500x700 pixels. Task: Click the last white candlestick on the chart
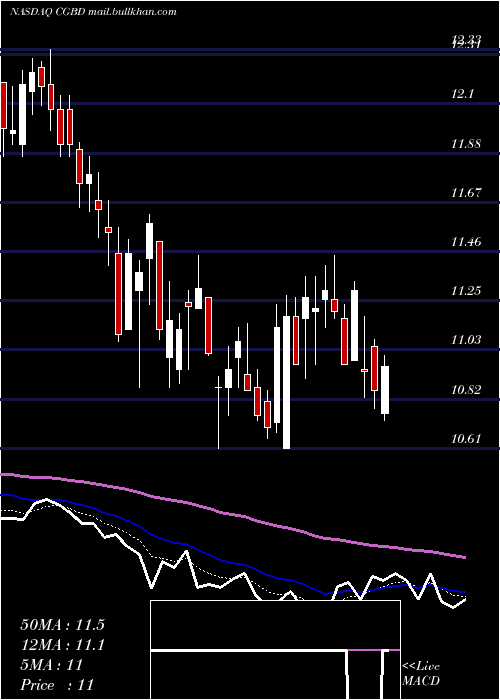(385, 390)
